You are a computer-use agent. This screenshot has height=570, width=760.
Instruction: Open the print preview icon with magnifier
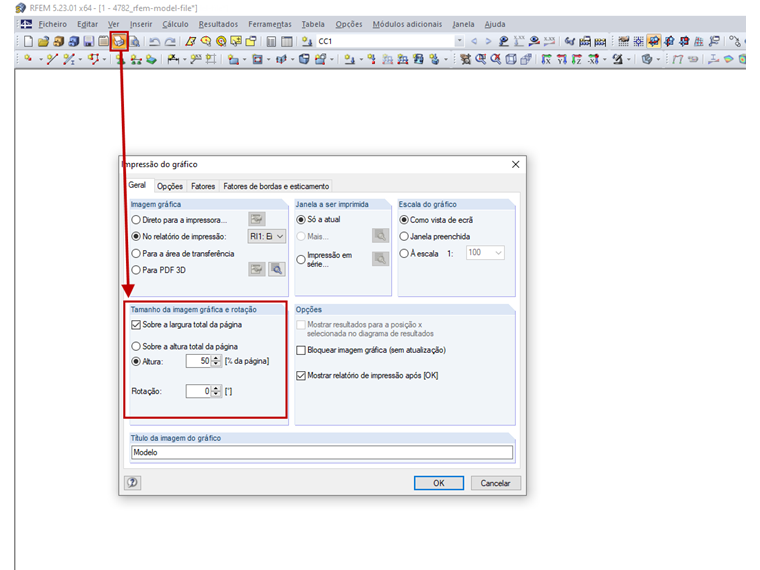click(134, 41)
